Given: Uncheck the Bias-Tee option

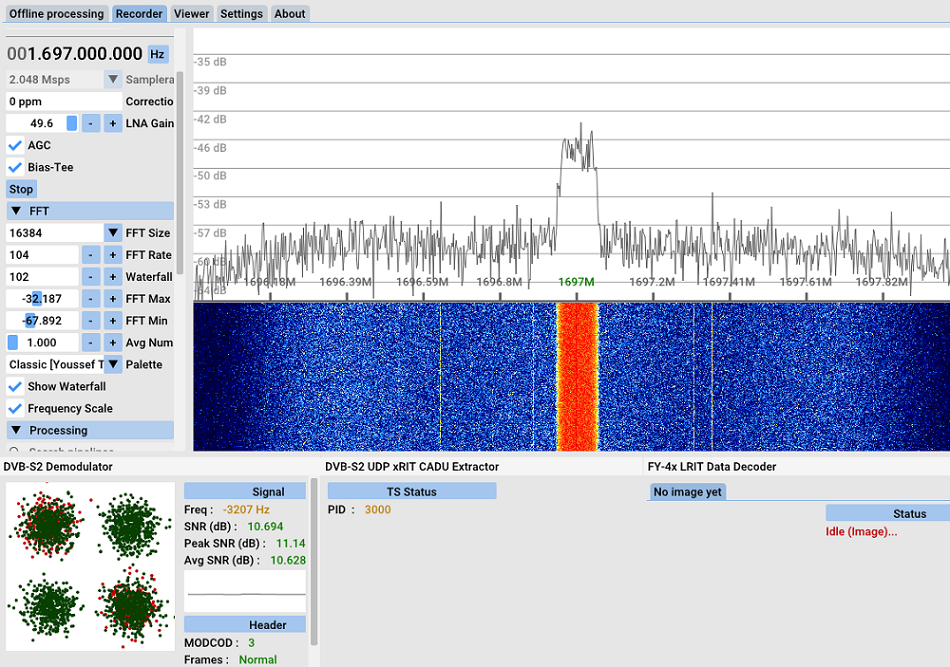Looking at the screenshot, I should (x=15, y=167).
